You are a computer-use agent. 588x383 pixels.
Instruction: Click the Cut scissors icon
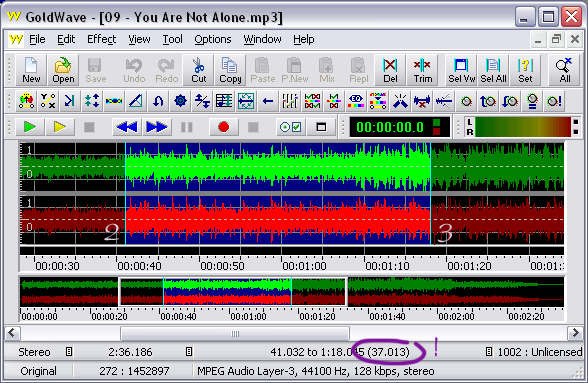click(198, 70)
